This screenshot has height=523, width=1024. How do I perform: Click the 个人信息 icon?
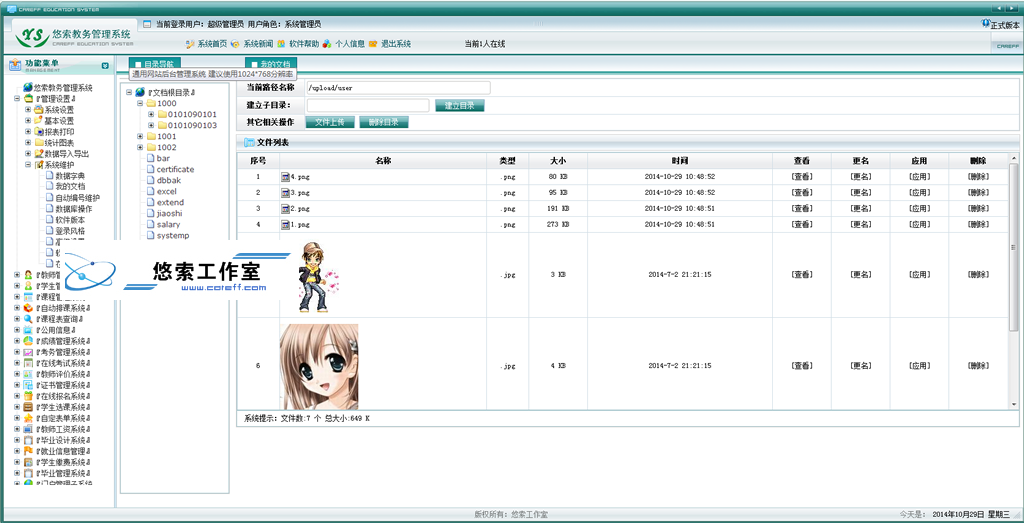(327, 44)
